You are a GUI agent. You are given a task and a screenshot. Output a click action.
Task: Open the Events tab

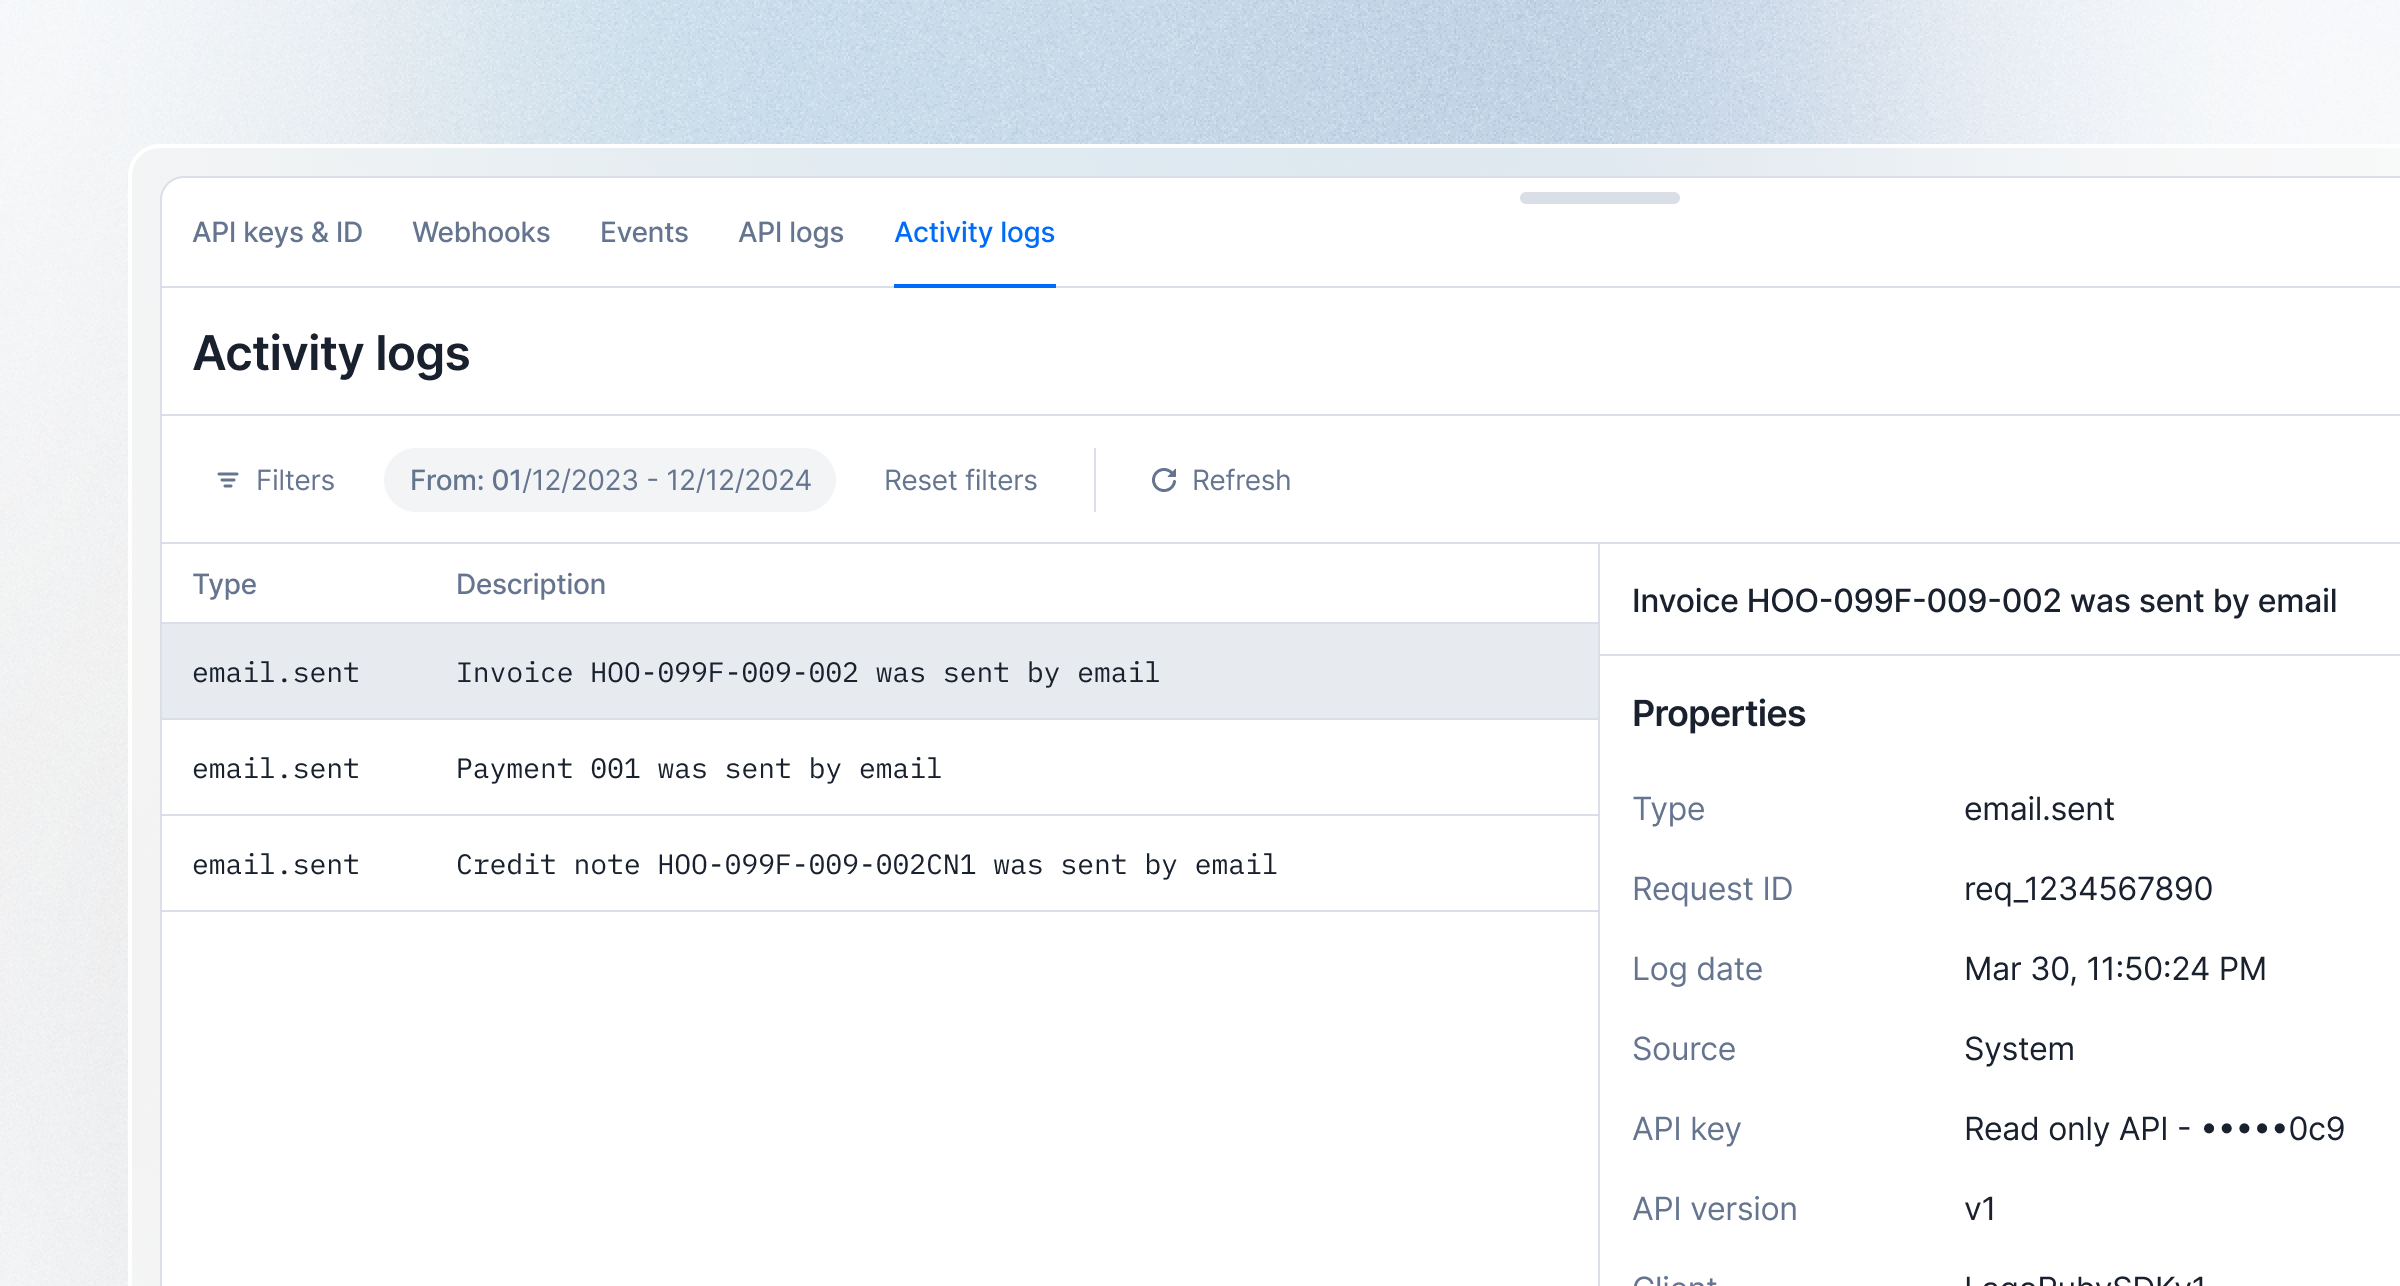pos(644,233)
